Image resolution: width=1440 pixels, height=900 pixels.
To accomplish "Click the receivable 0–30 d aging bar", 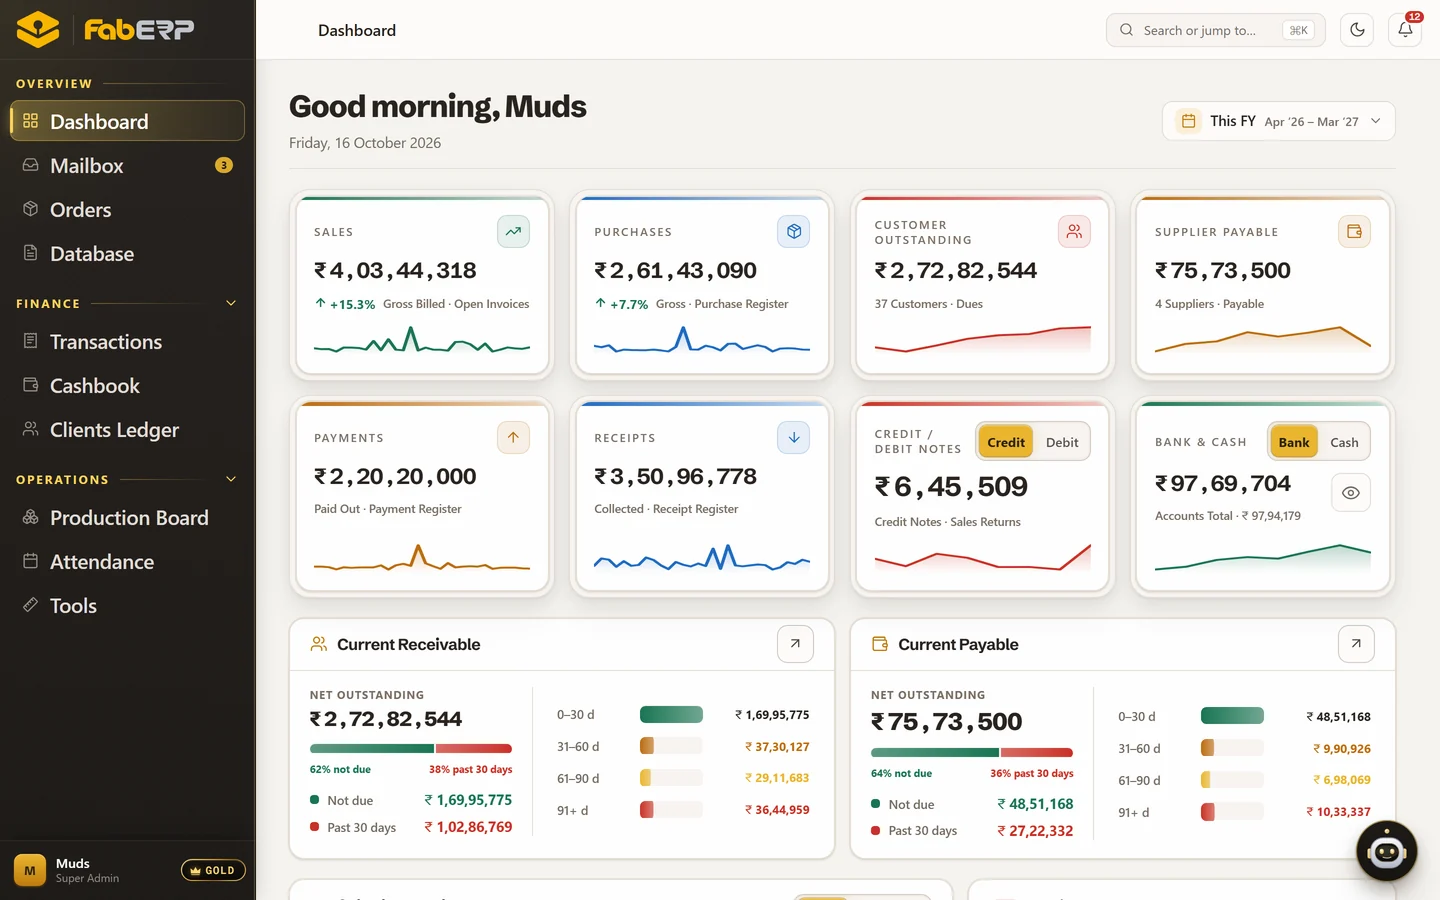I will coord(671,714).
